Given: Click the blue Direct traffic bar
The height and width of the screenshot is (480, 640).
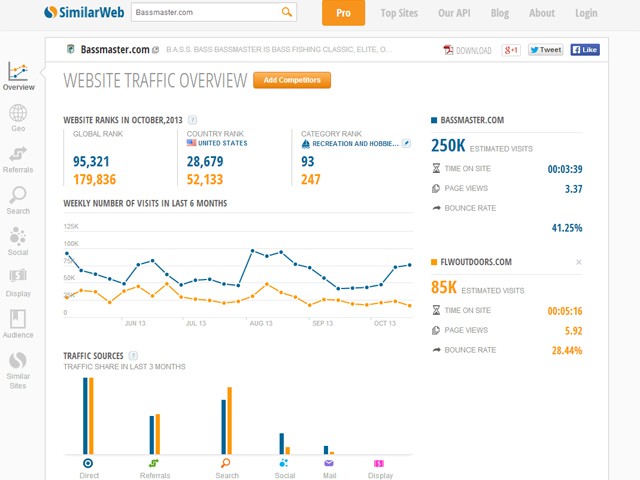Looking at the screenshot, I should coord(85,416).
